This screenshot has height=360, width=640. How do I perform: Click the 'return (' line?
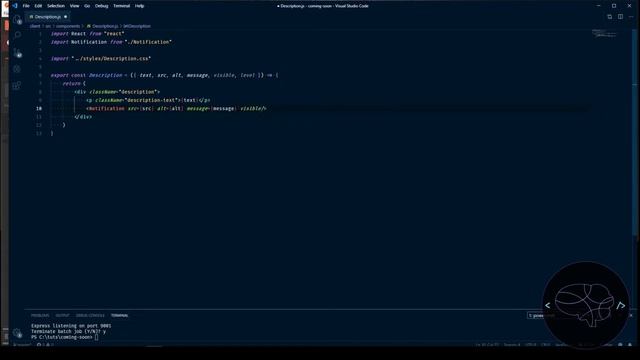(x=74, y=84)
